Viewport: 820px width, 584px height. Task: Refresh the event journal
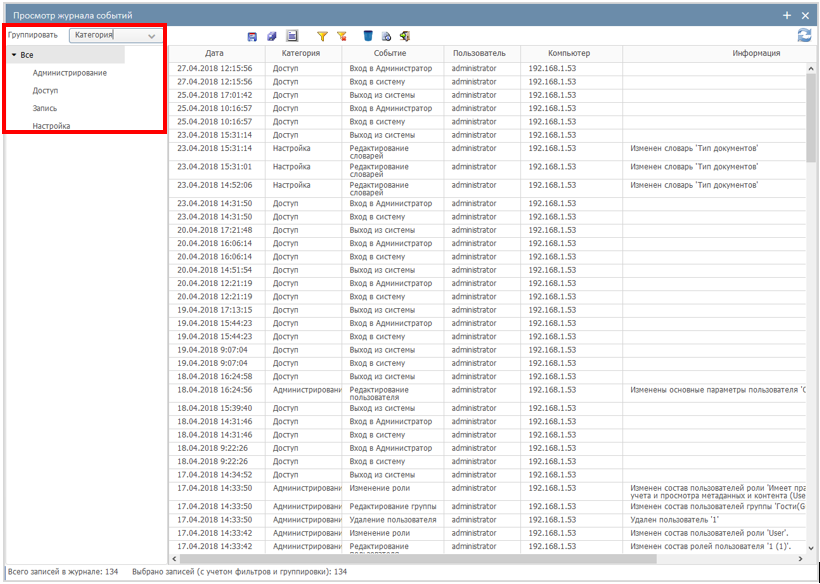[804, 36]
